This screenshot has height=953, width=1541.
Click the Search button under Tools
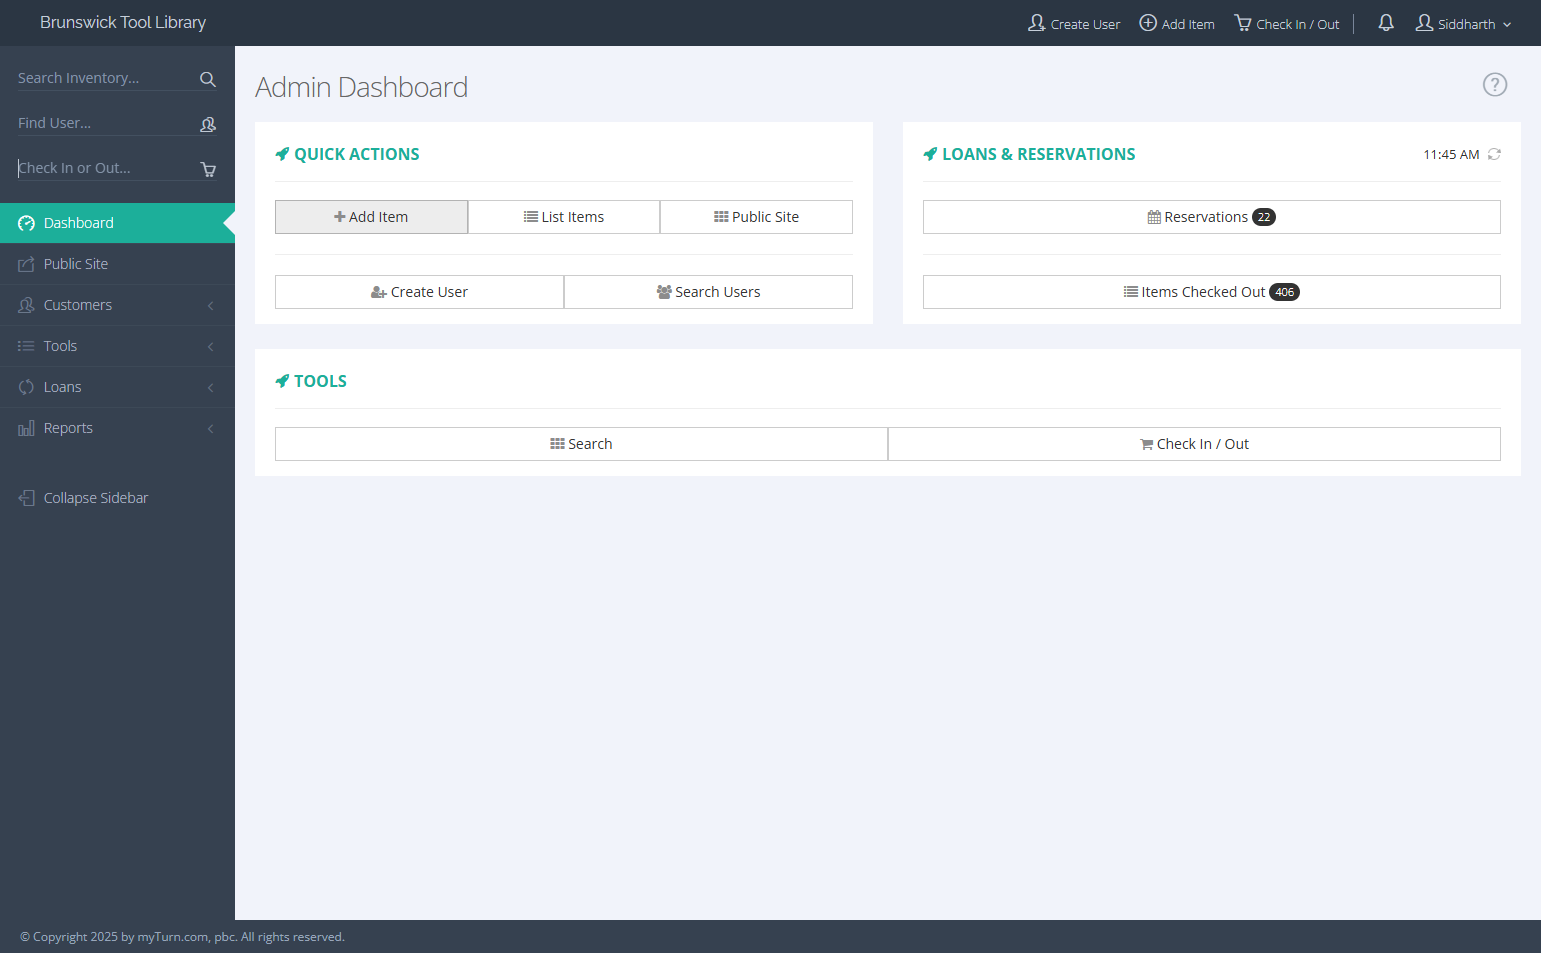click(581, 444)
